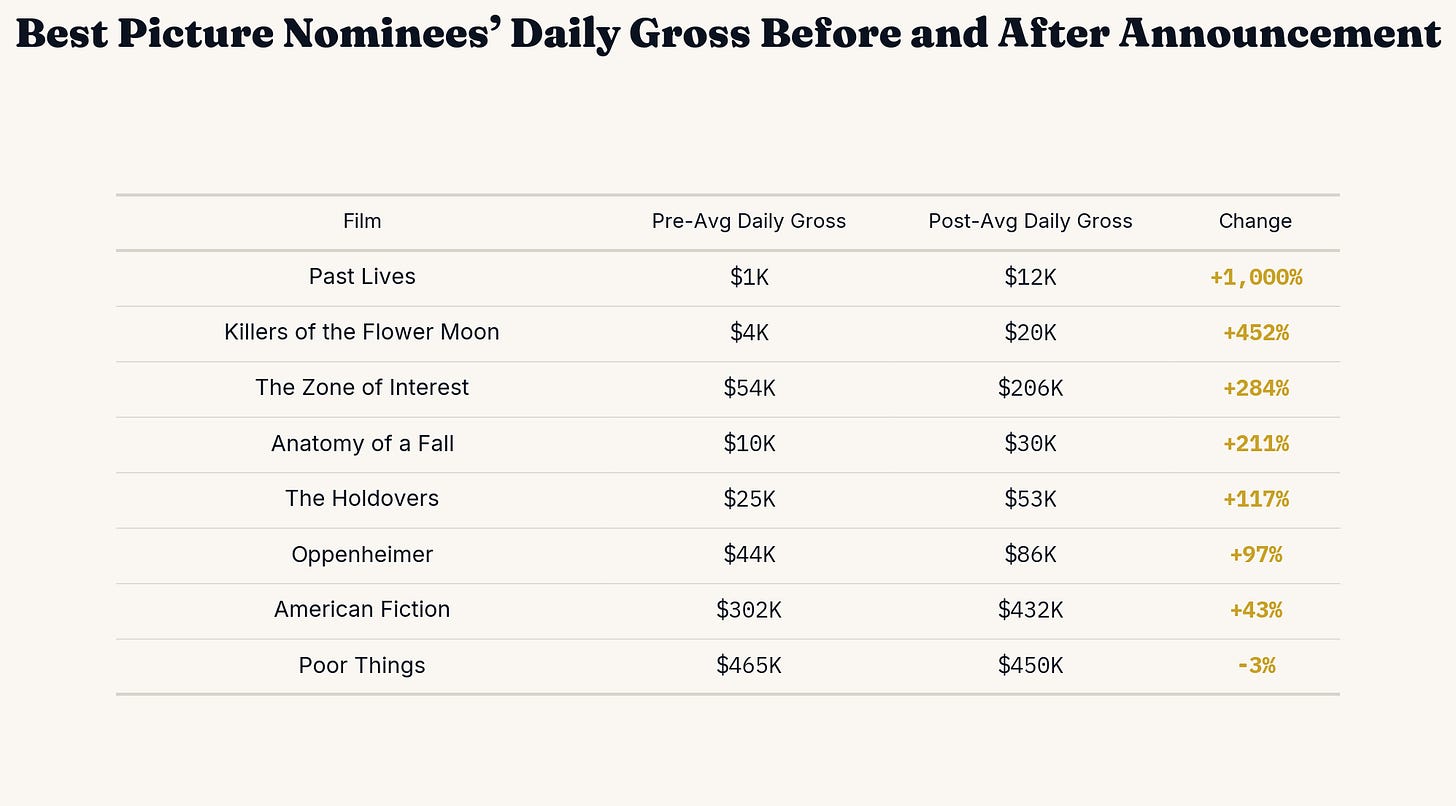Select the -3% change value
The width and height of the screenshot is (1456, 806).
(1255, 666)
